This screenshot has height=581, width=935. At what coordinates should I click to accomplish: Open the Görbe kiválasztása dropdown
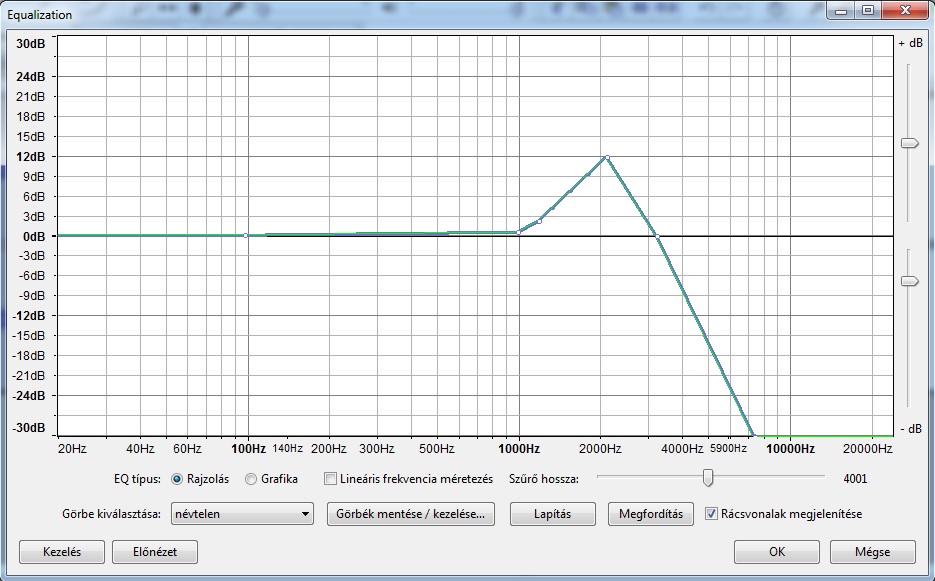pyautogui.click(x=243, y=514)
